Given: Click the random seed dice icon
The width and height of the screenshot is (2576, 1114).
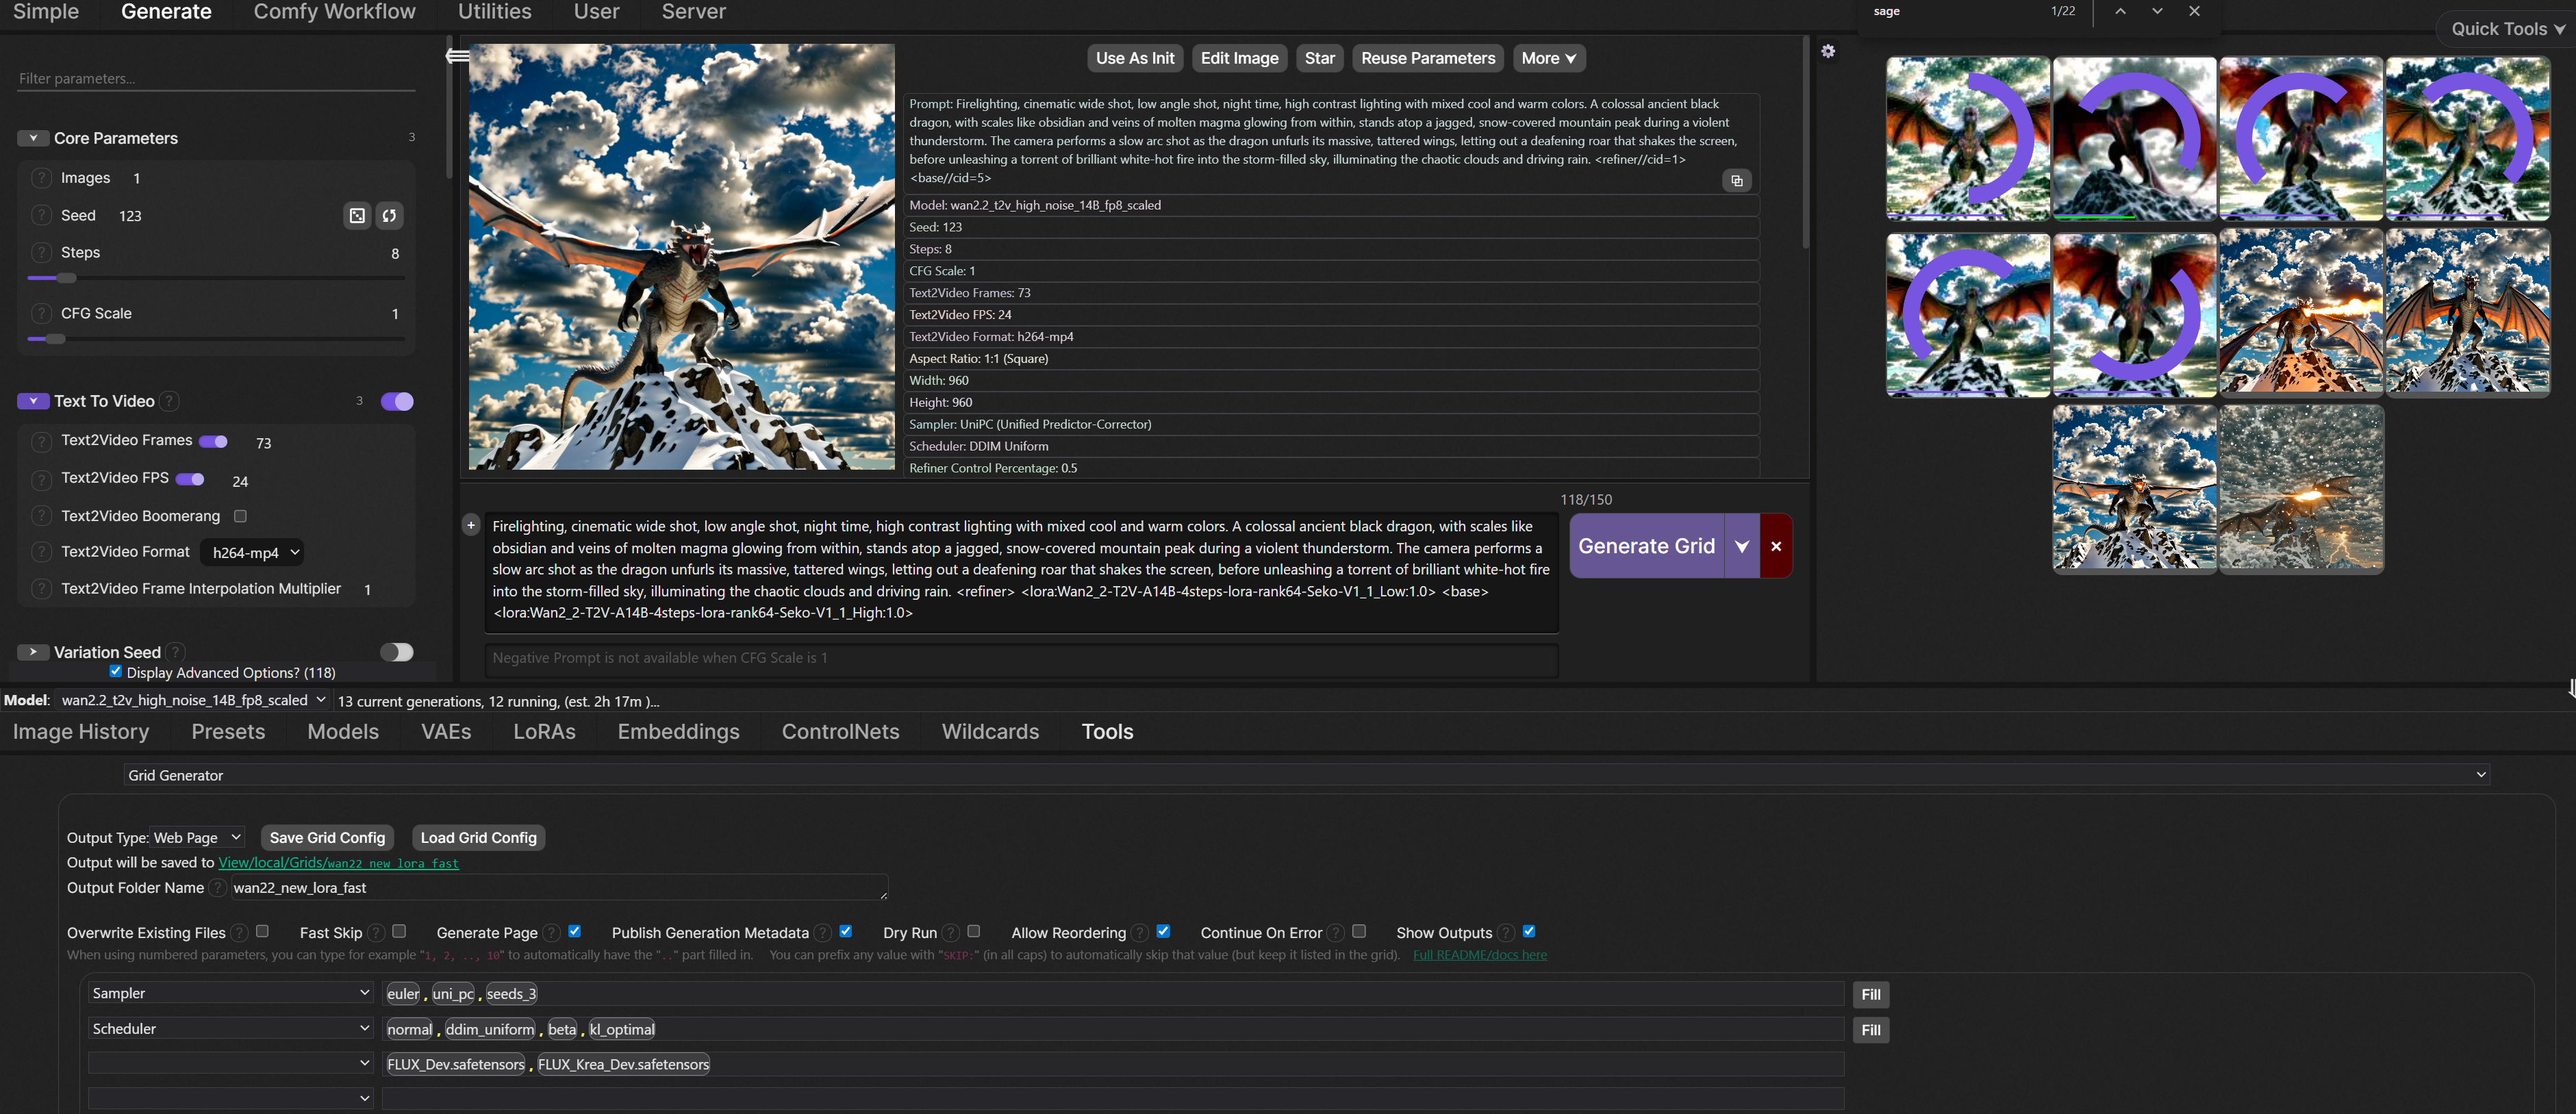Looking at the screenshot, I should [357, 216].
